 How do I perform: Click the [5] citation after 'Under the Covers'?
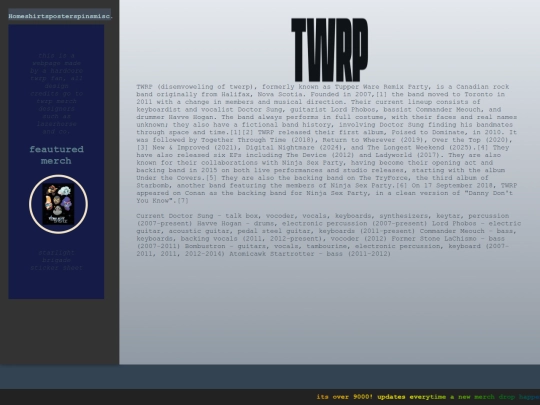[x=211, y=178]
